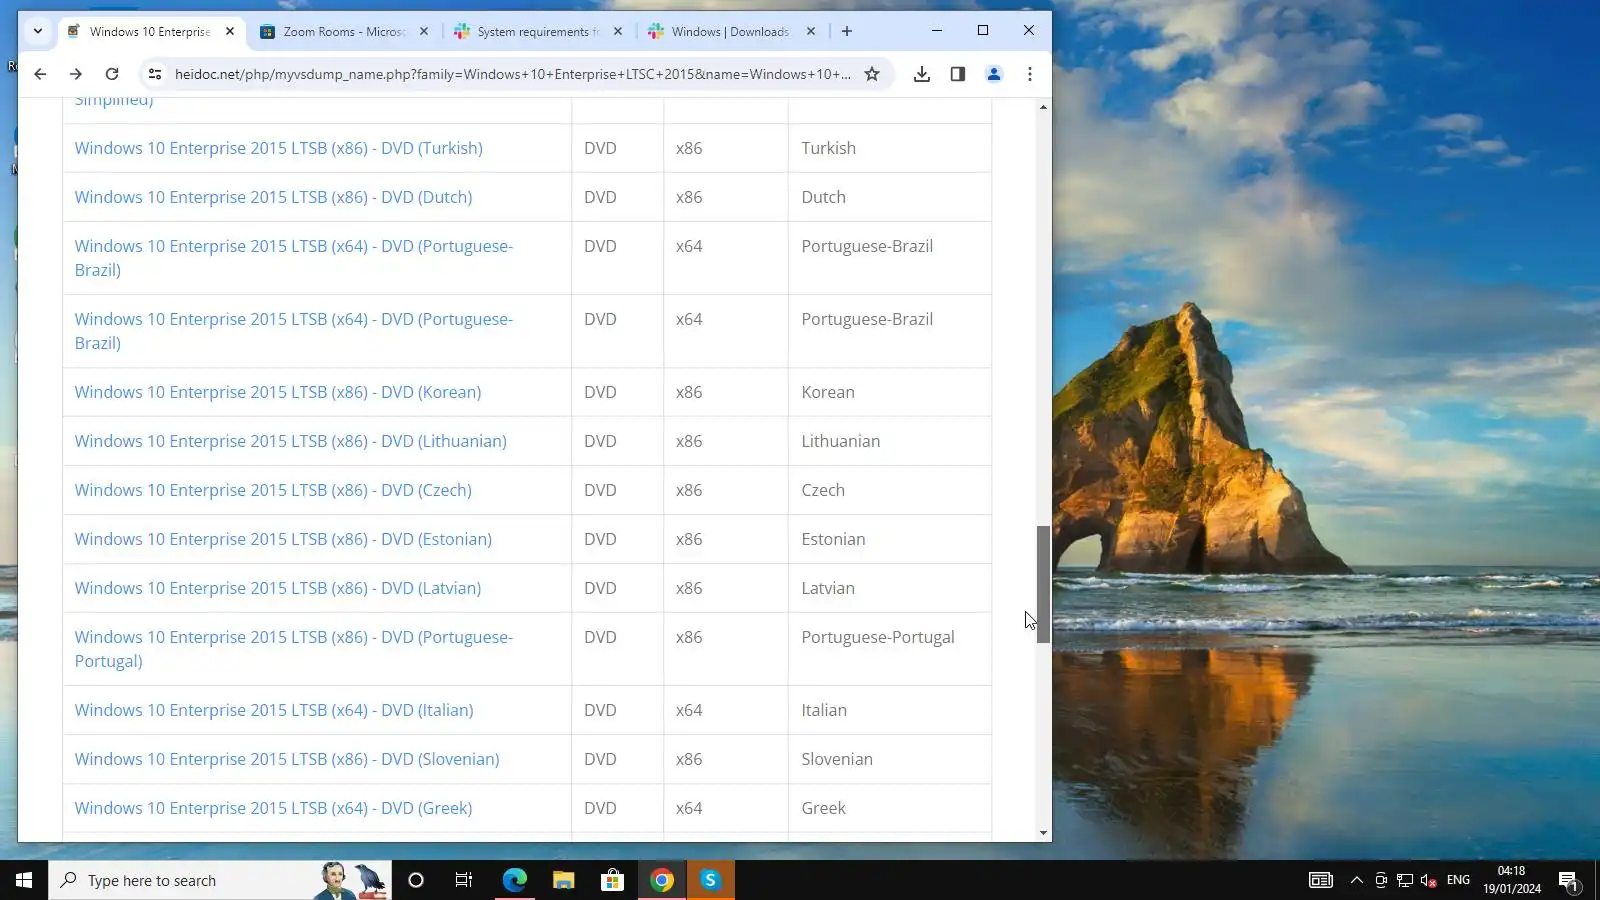The image size is (1600, 900).
Task: Open Task View on the taskbar
Action: 464,880
